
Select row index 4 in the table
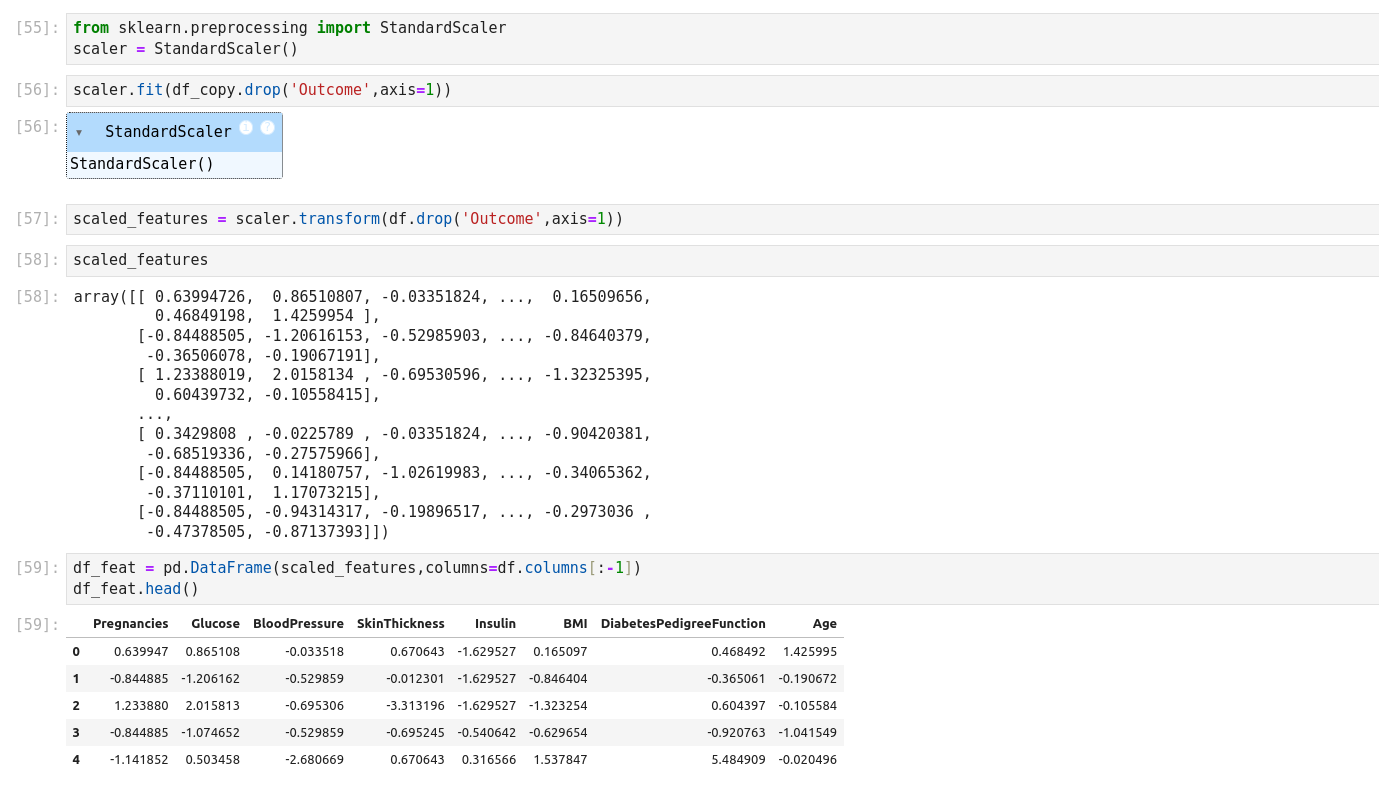pos(76,760)
